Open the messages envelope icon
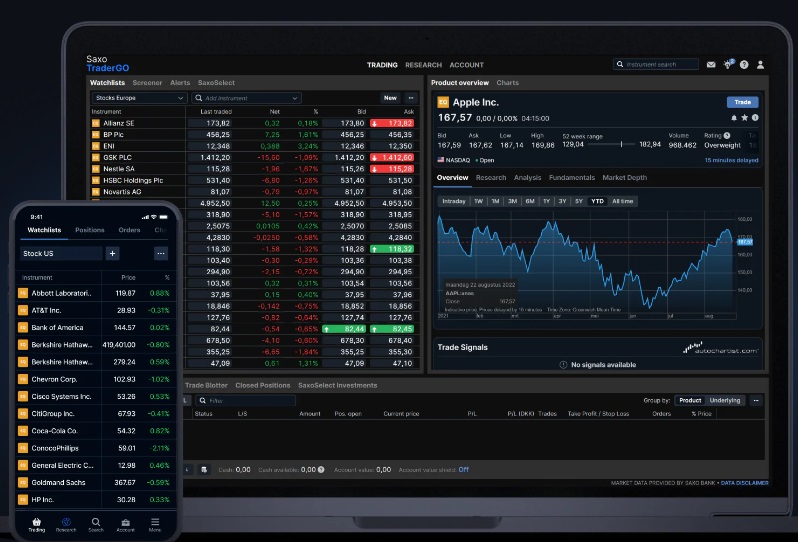 coord(711,64)
